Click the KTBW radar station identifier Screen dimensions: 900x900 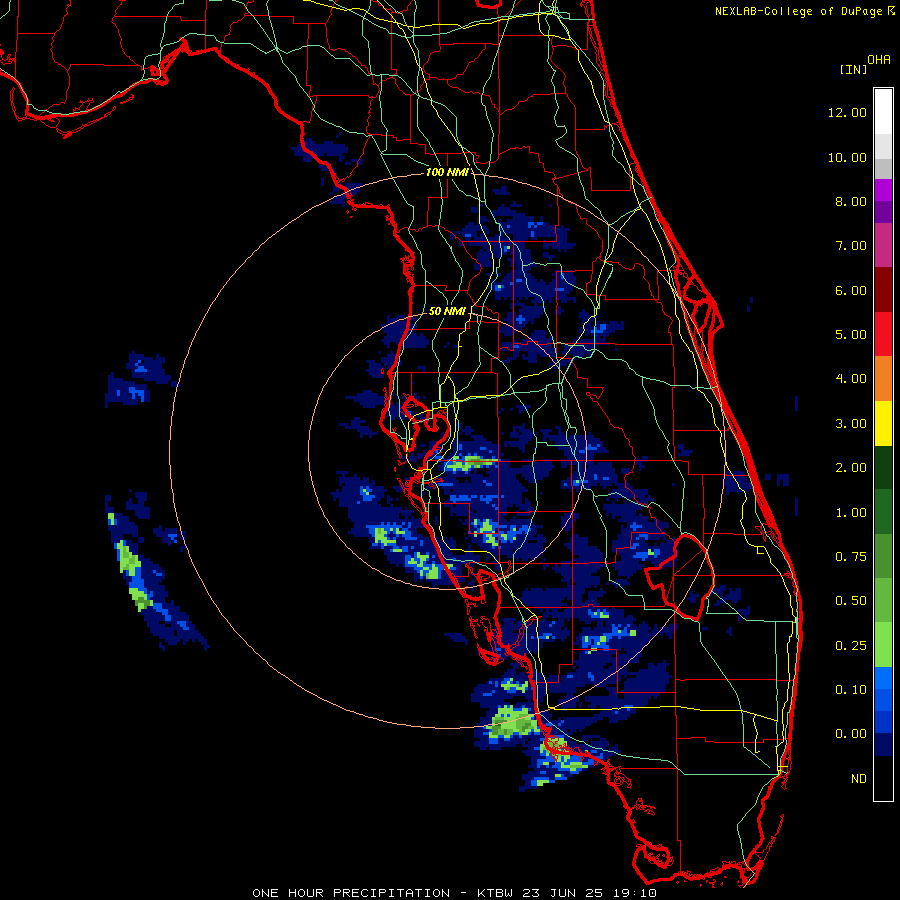click(x=495, y=893)
